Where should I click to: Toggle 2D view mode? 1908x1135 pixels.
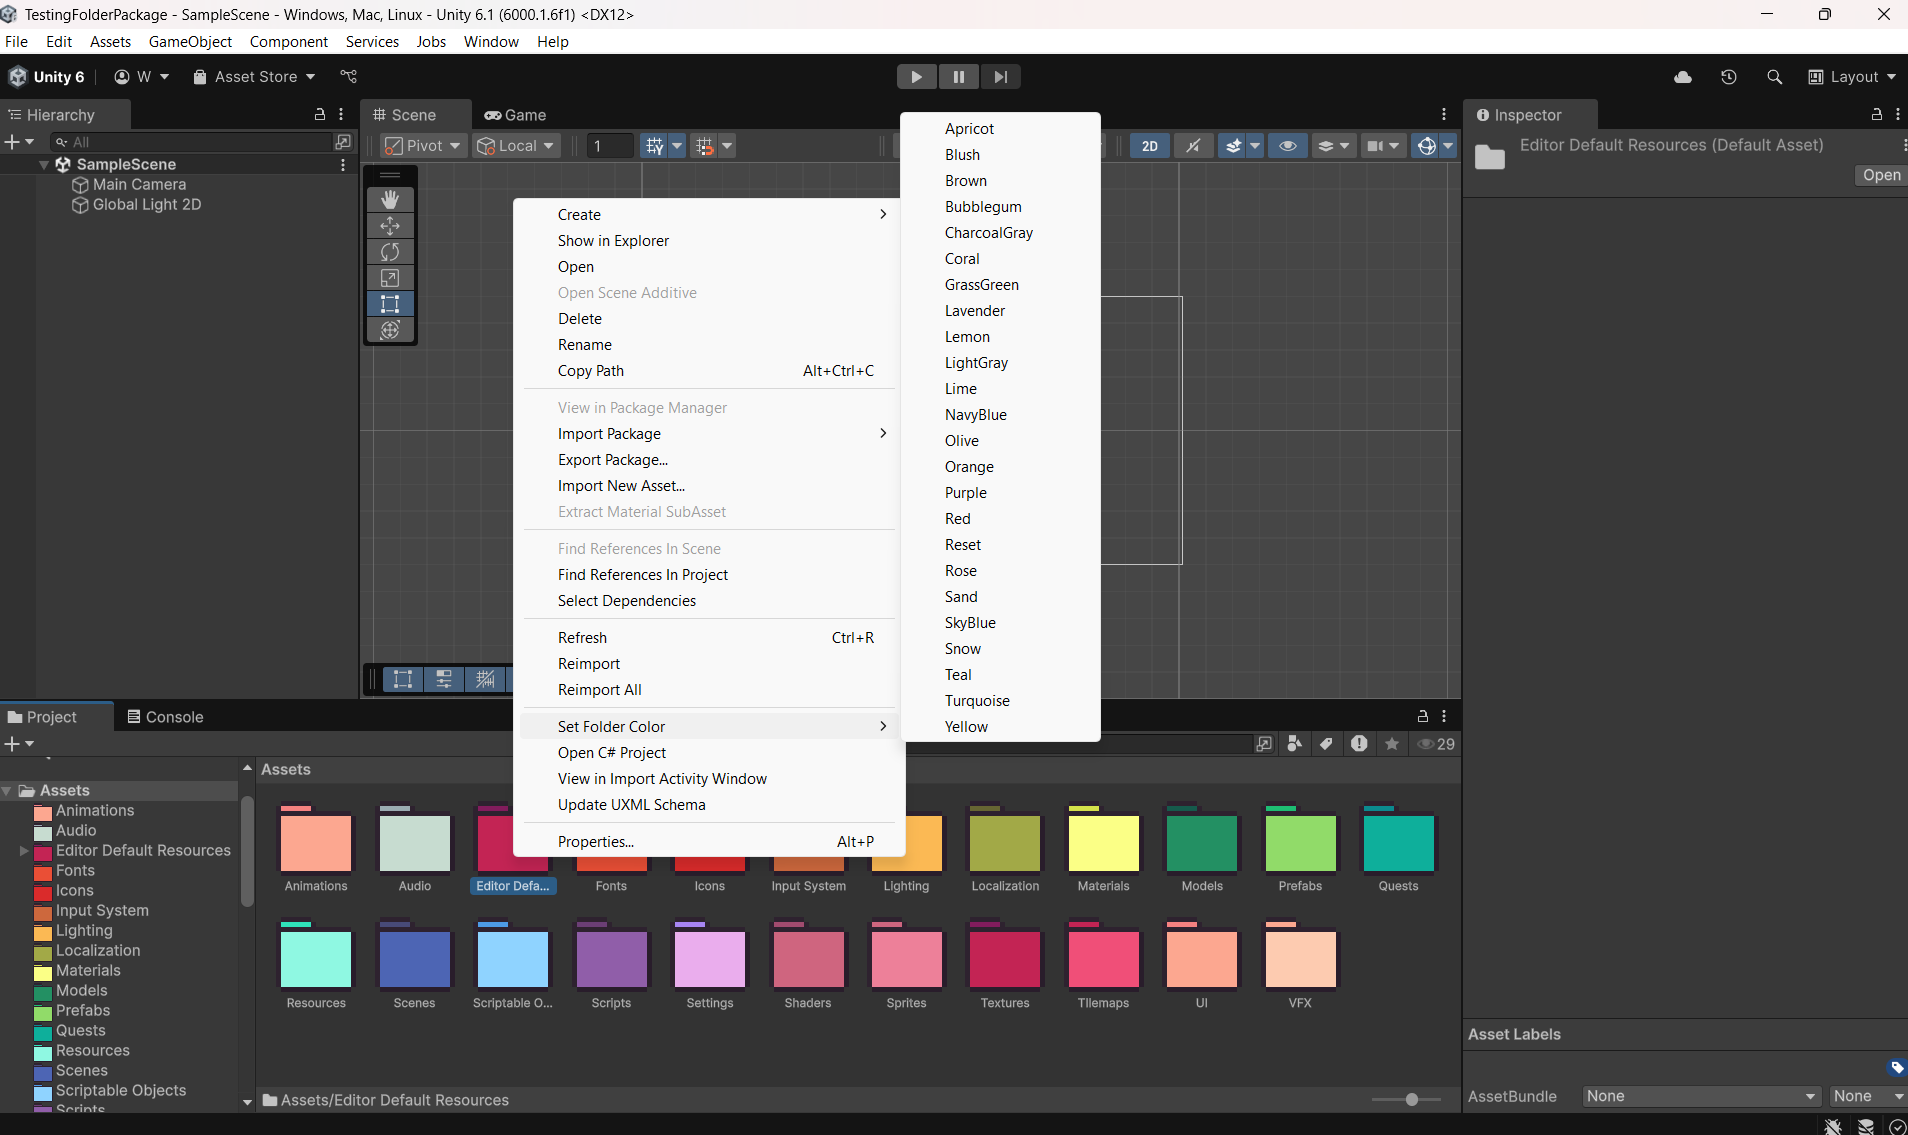[x=1150, y=146]
